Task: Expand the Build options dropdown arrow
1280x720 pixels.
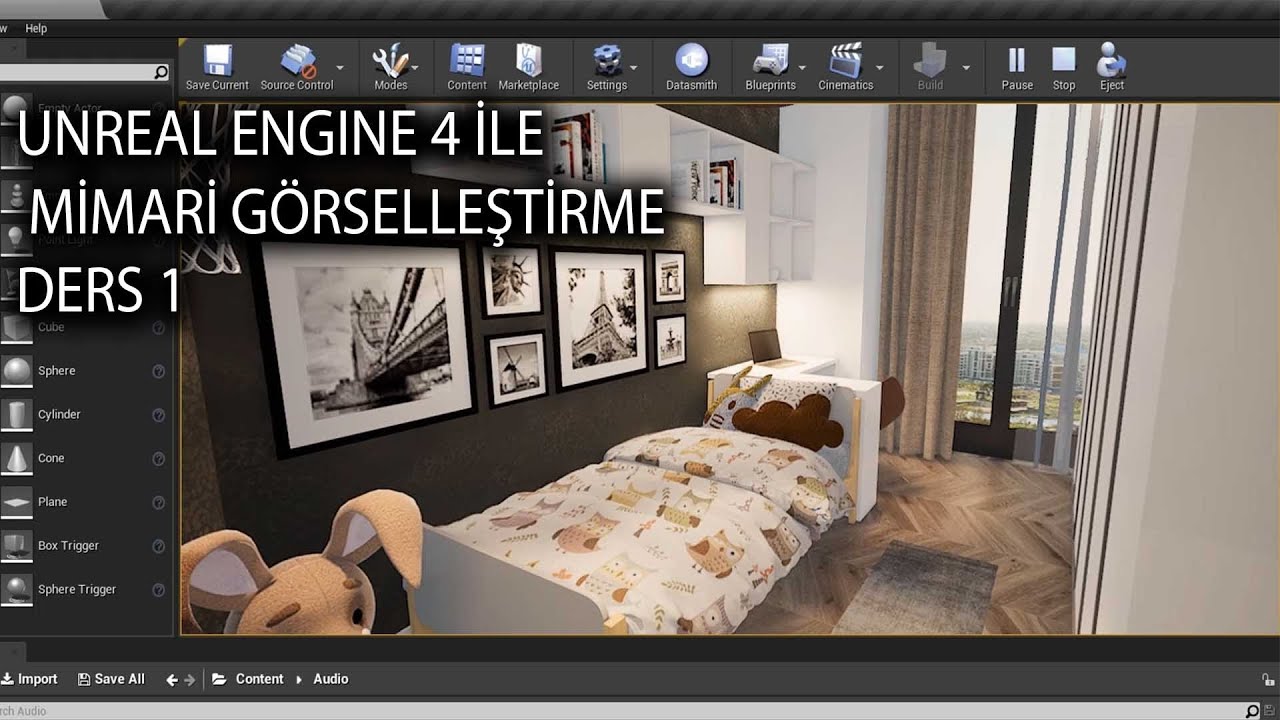Action: click(966, 68)
